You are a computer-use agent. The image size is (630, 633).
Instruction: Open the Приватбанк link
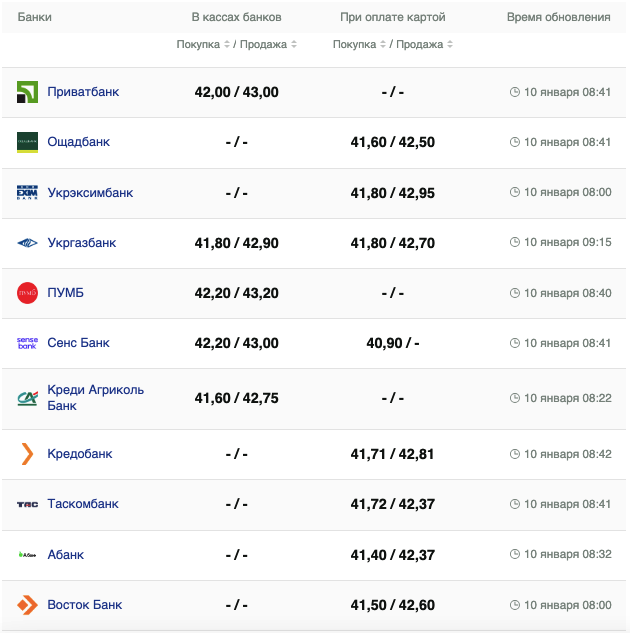[x=83, y=92]
